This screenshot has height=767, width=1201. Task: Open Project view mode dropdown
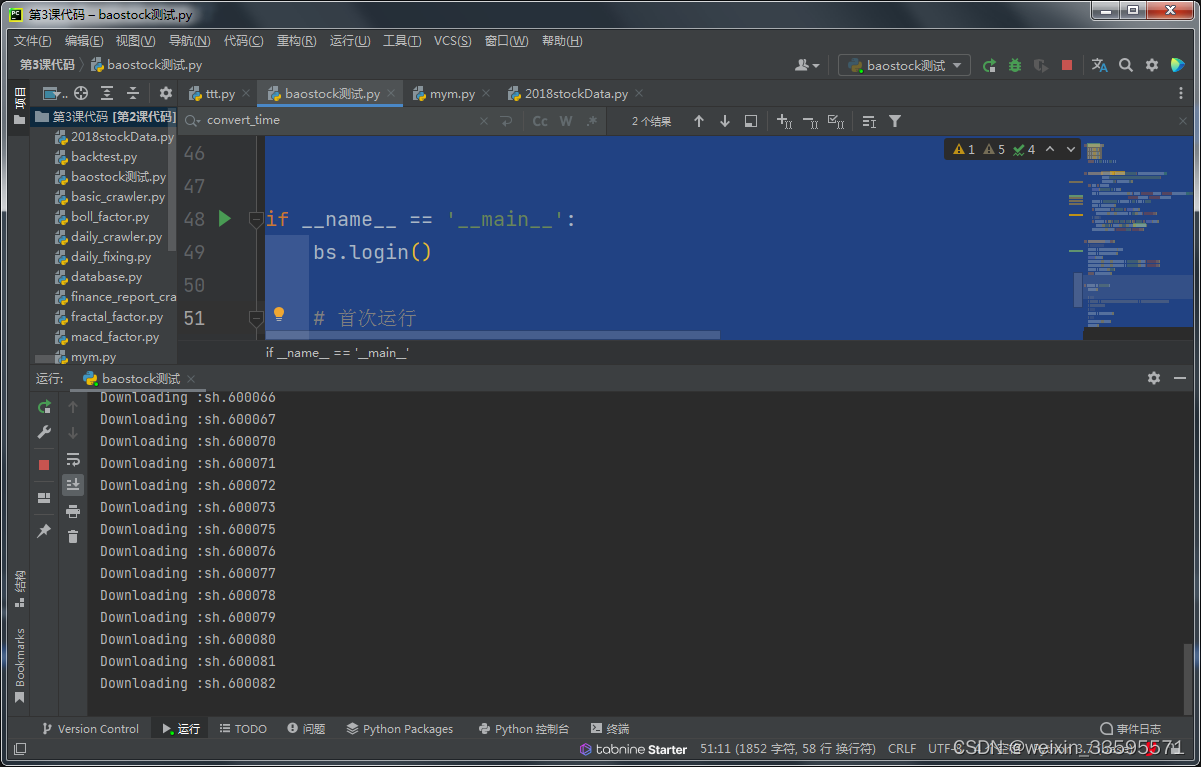point(55,93)
